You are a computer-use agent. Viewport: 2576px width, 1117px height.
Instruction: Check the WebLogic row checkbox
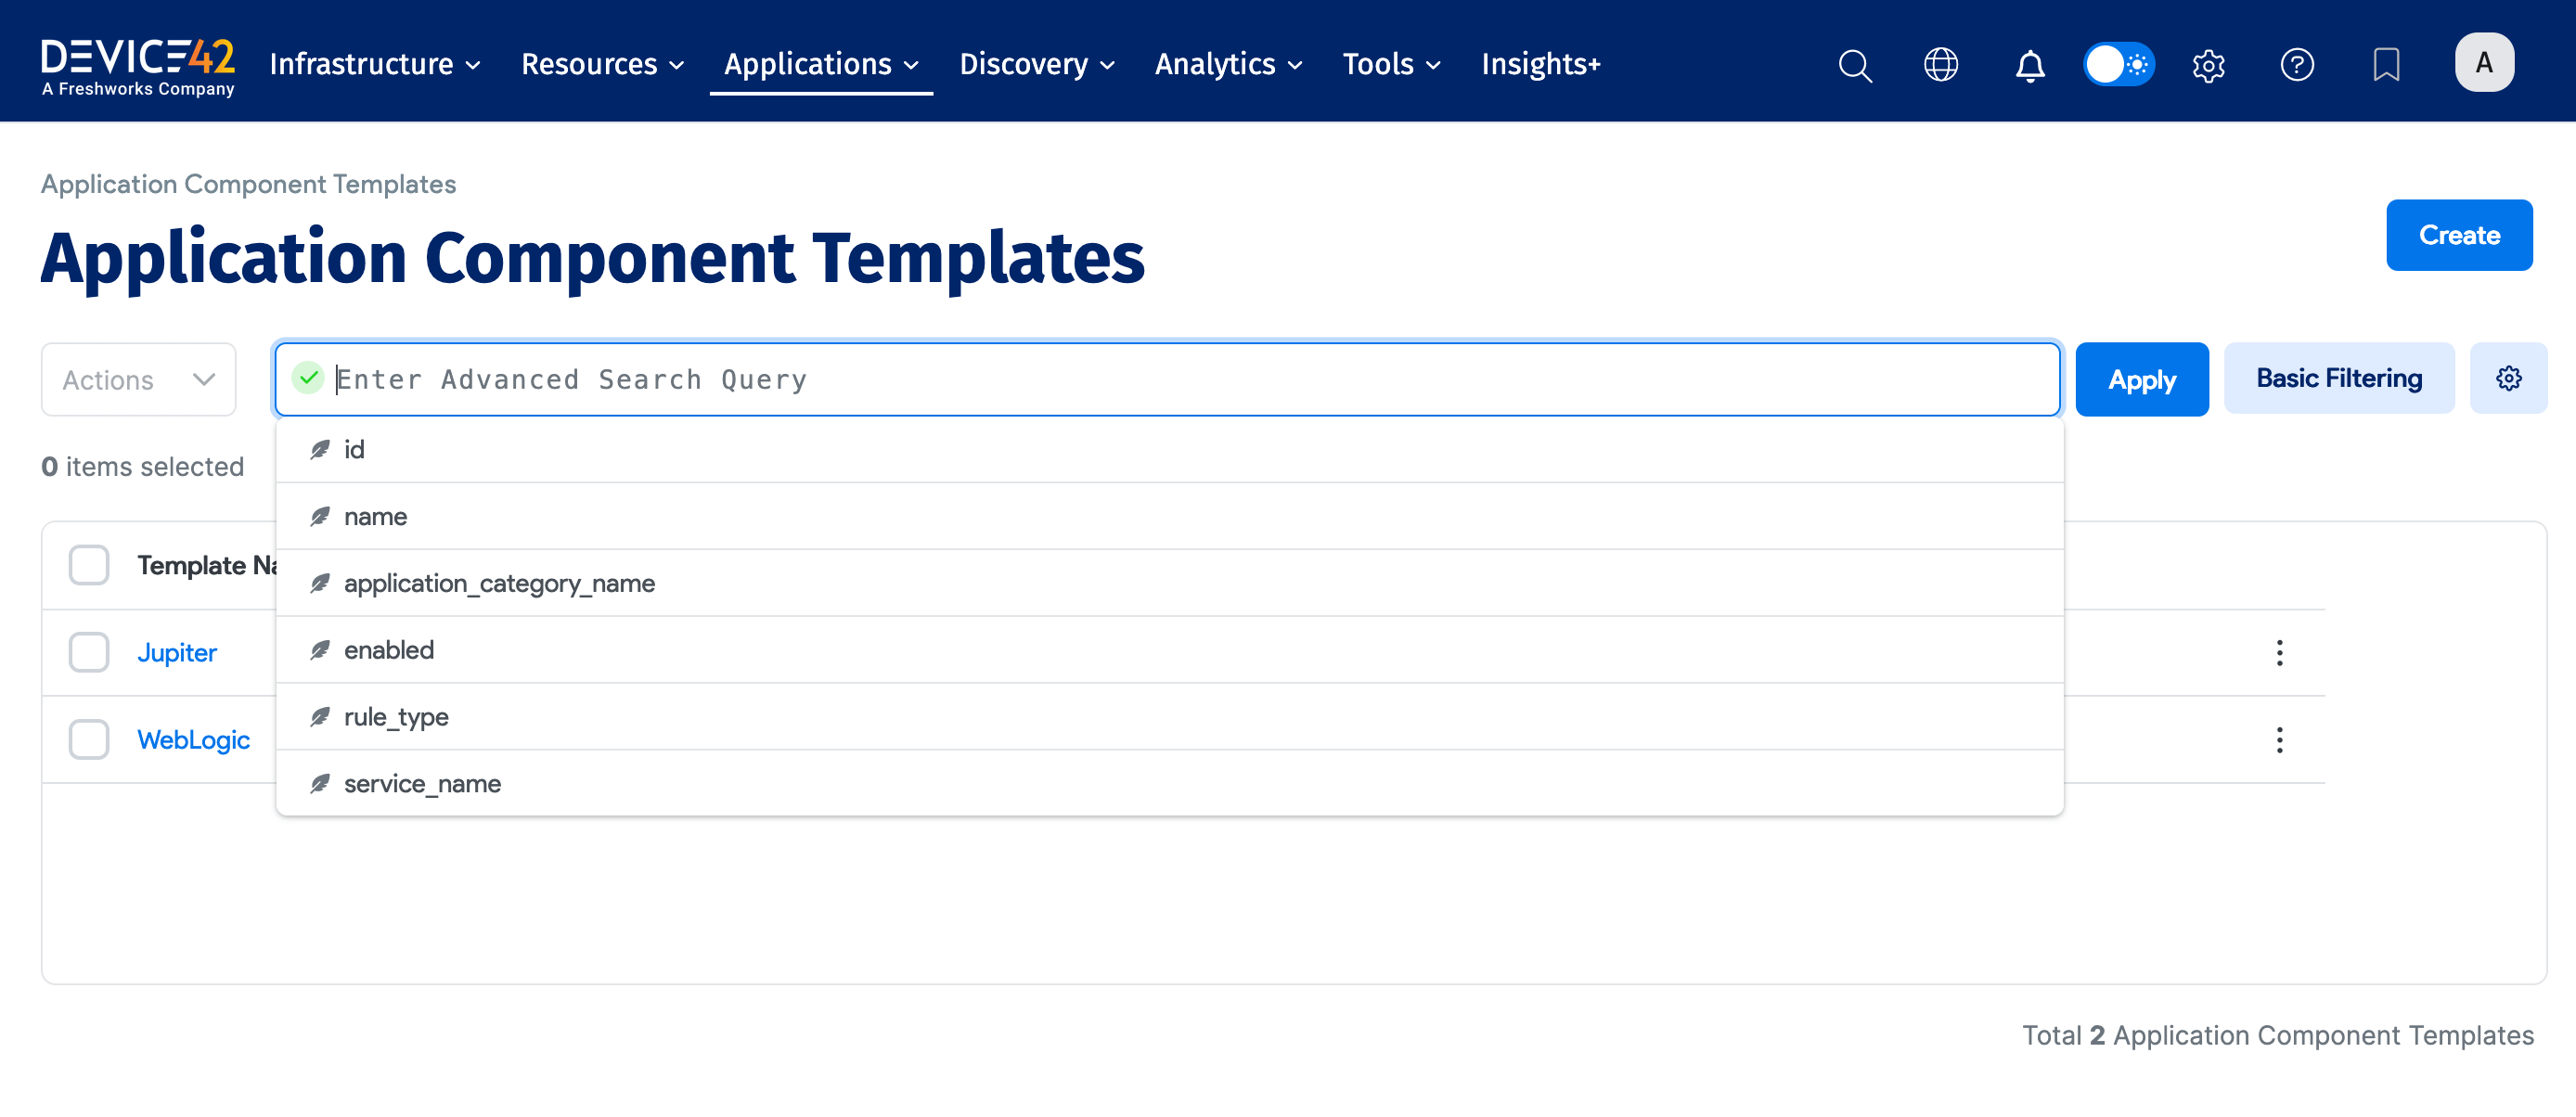[x=89, y=740]
